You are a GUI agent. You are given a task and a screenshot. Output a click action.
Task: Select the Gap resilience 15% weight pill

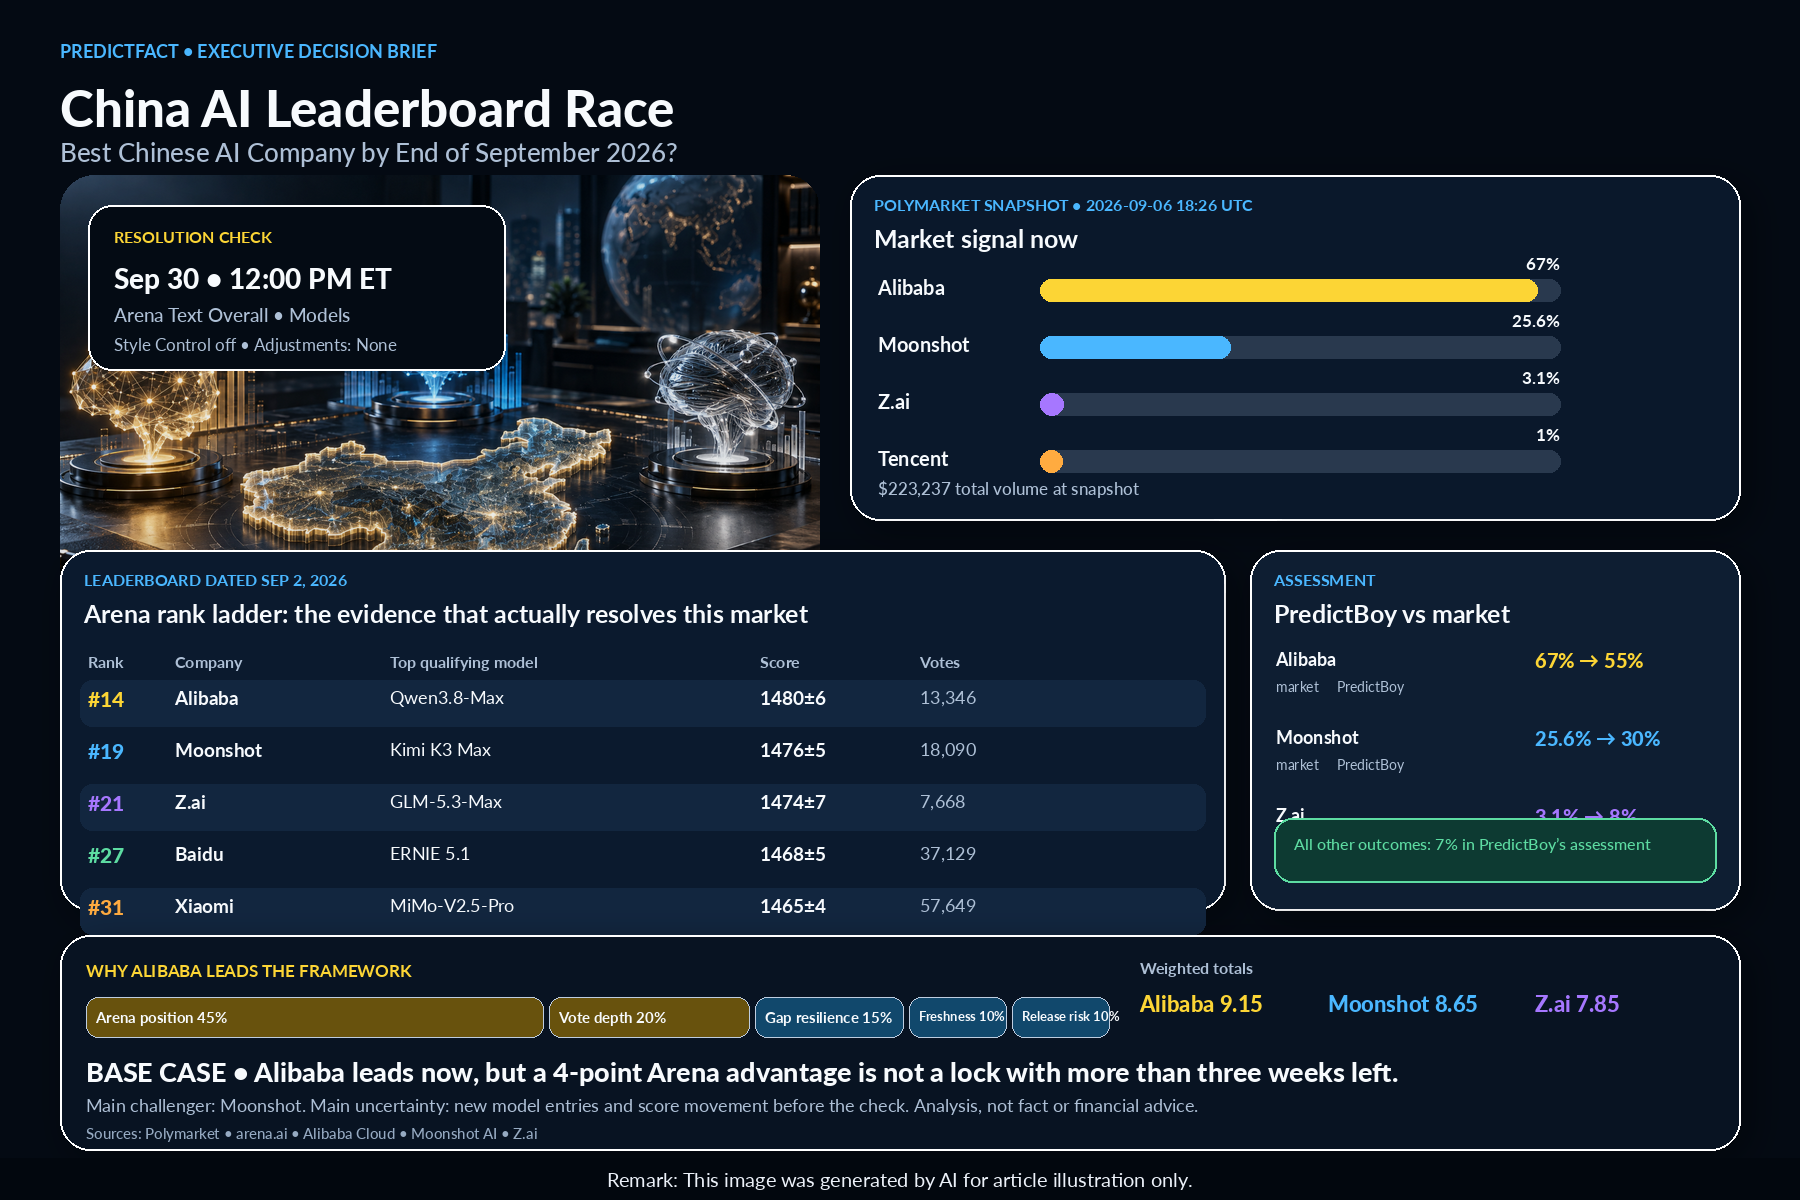point(829,1017)
